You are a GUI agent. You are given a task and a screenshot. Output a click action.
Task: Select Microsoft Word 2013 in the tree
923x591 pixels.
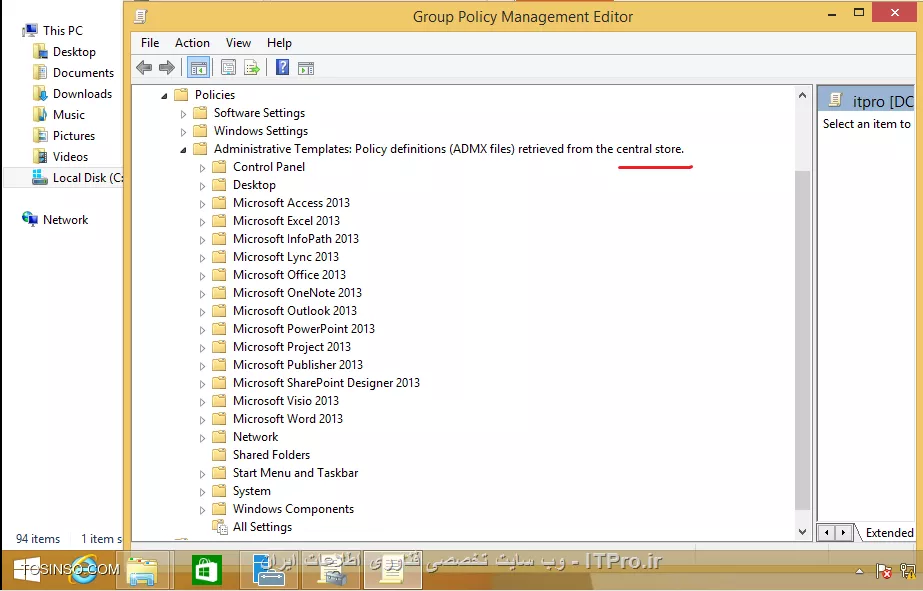point(288,419)
